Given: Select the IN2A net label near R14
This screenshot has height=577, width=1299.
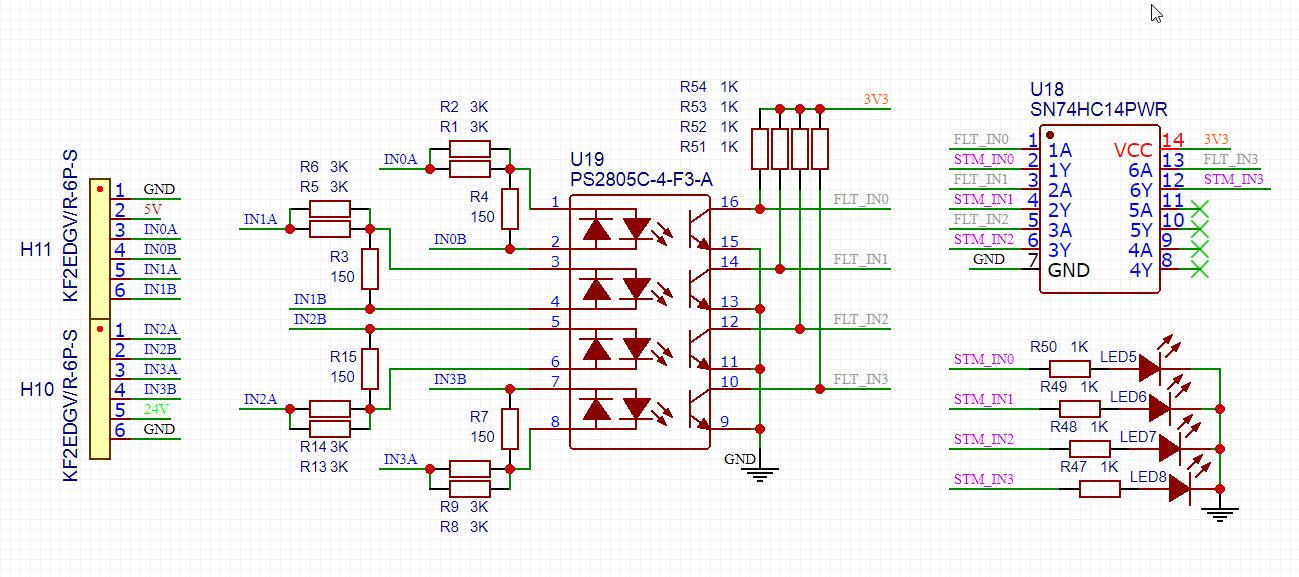Looking at the screenshot, I should click(260, 399).
